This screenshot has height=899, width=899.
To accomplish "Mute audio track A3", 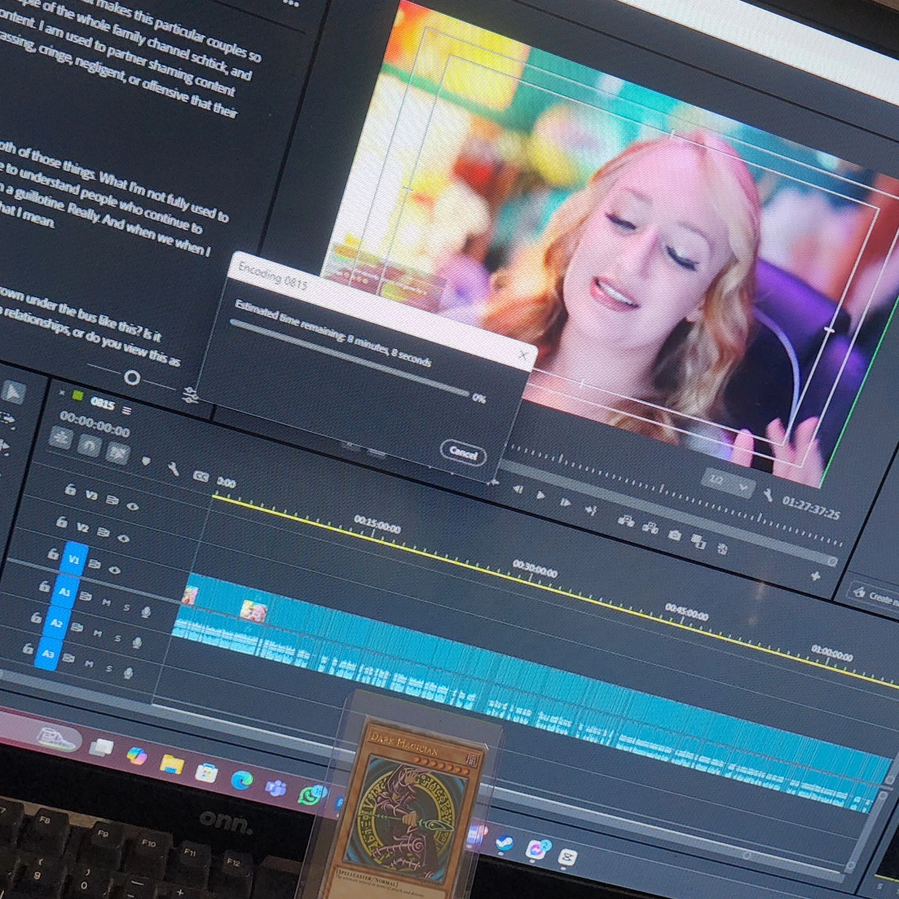I will (89, 664).
